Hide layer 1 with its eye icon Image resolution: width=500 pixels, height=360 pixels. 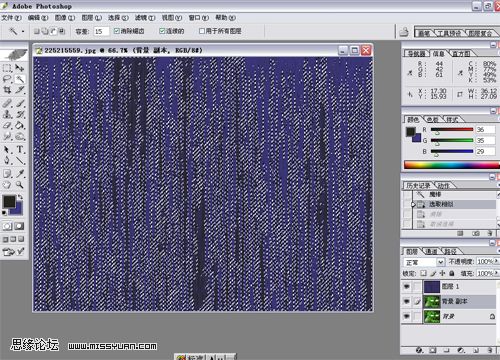point(406,286)
